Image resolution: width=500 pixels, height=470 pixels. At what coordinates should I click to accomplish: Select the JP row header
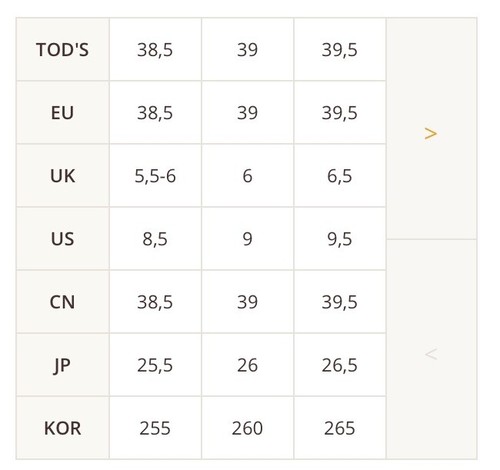click(63, 365)
